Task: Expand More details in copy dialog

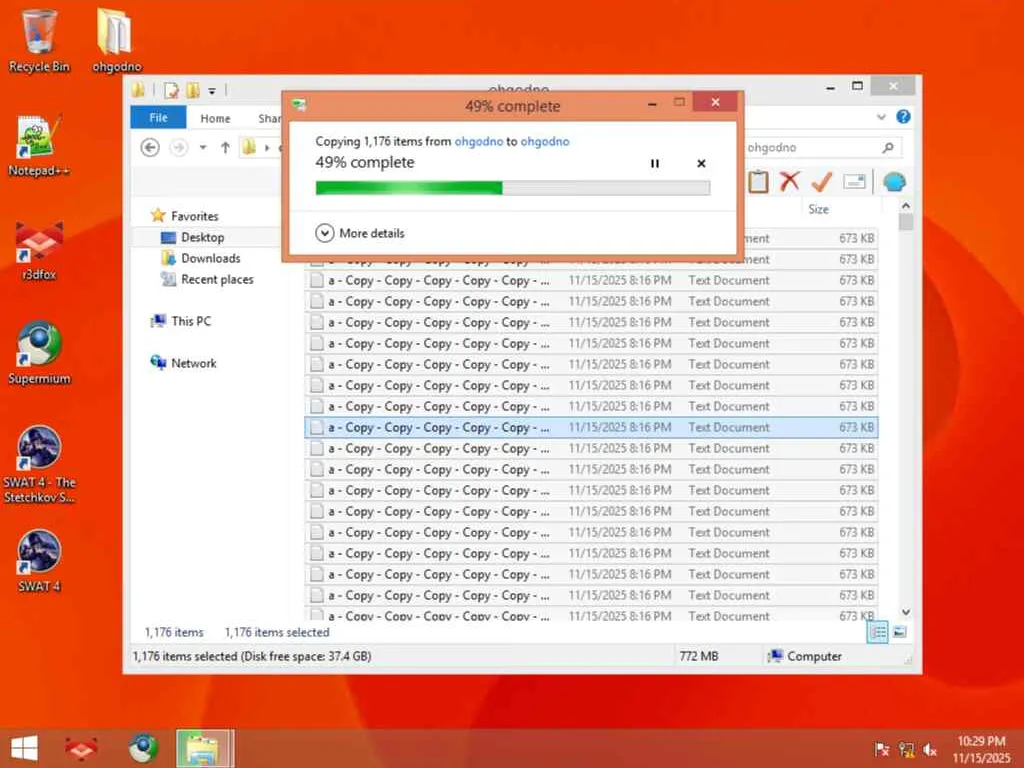Action: pos(360,233)
